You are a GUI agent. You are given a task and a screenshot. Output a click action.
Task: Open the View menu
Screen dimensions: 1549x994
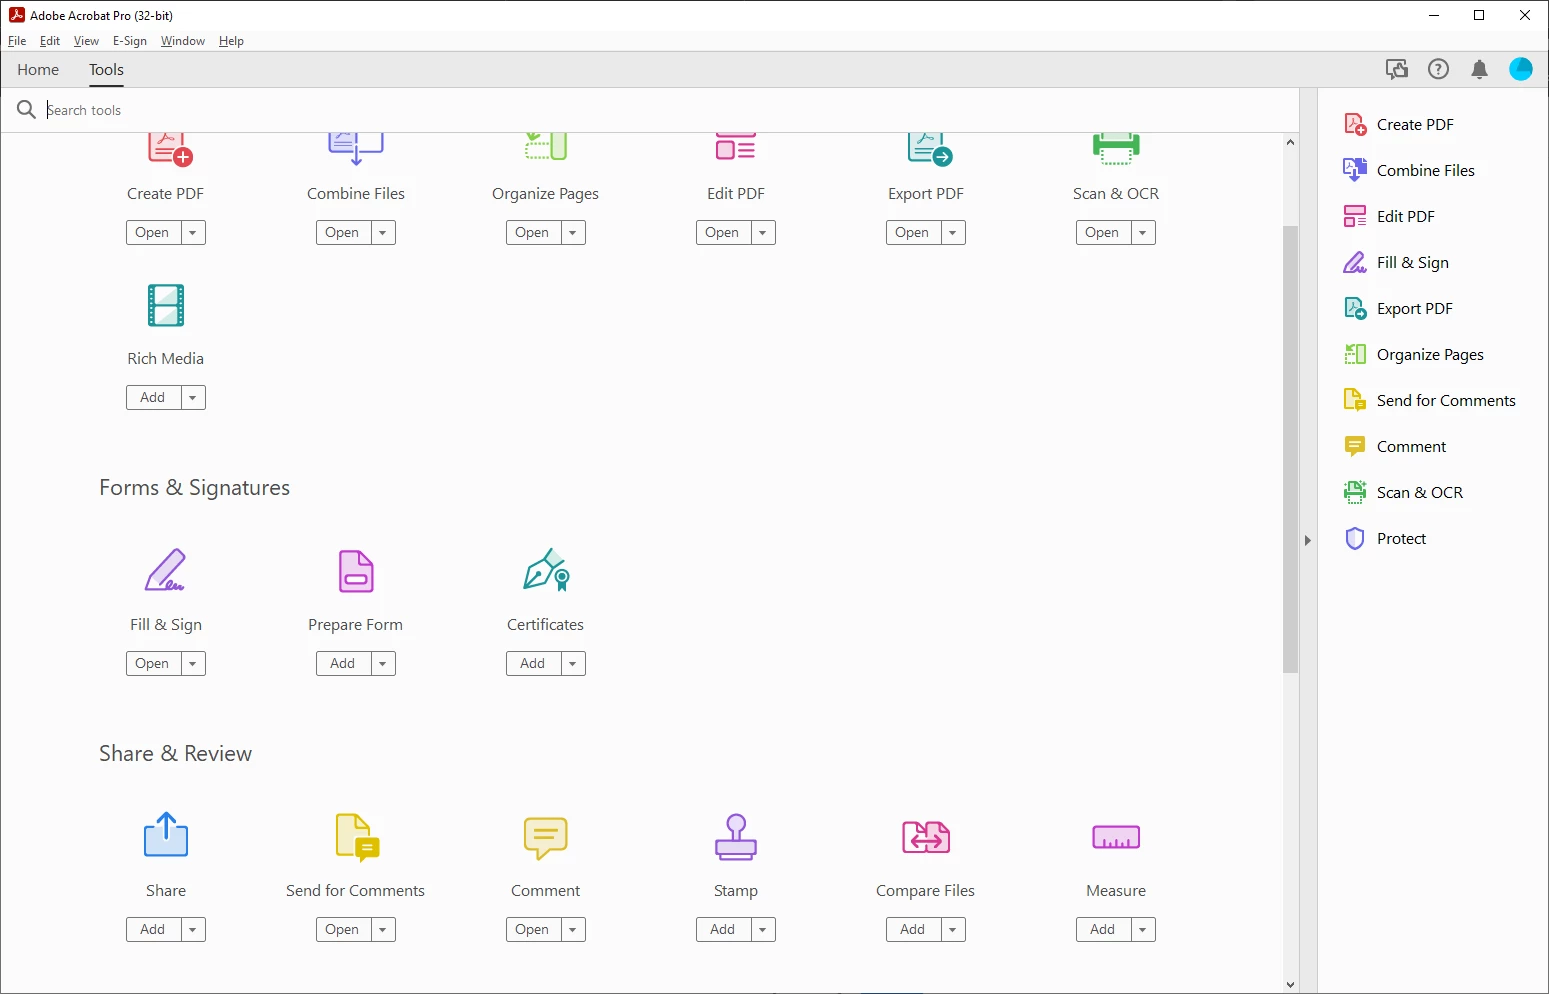(x=86, y=41)
